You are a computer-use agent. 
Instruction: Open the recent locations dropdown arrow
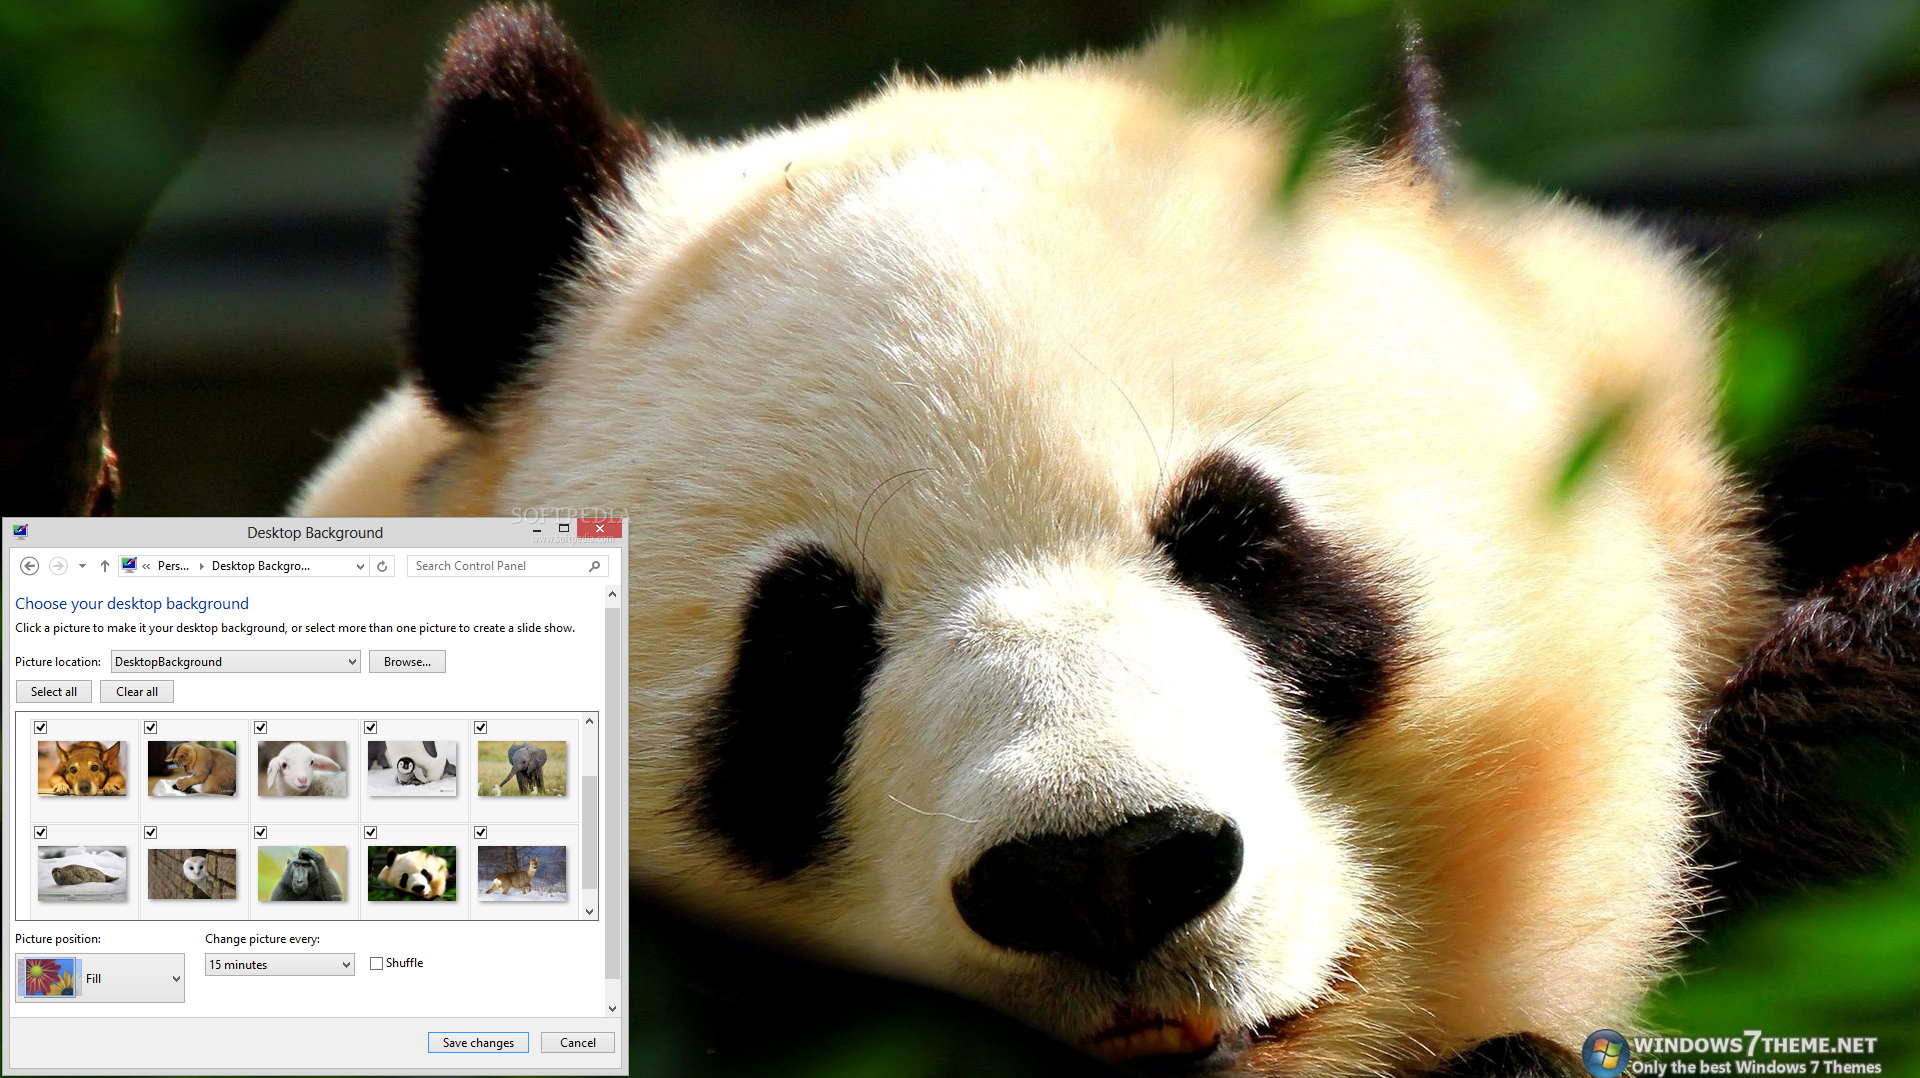point(82,566)
